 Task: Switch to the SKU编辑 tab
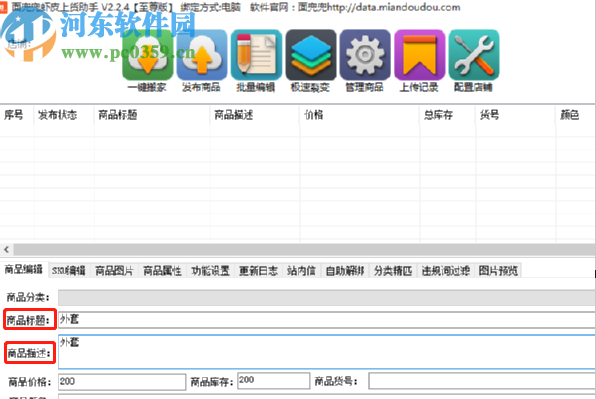point(69,271)
